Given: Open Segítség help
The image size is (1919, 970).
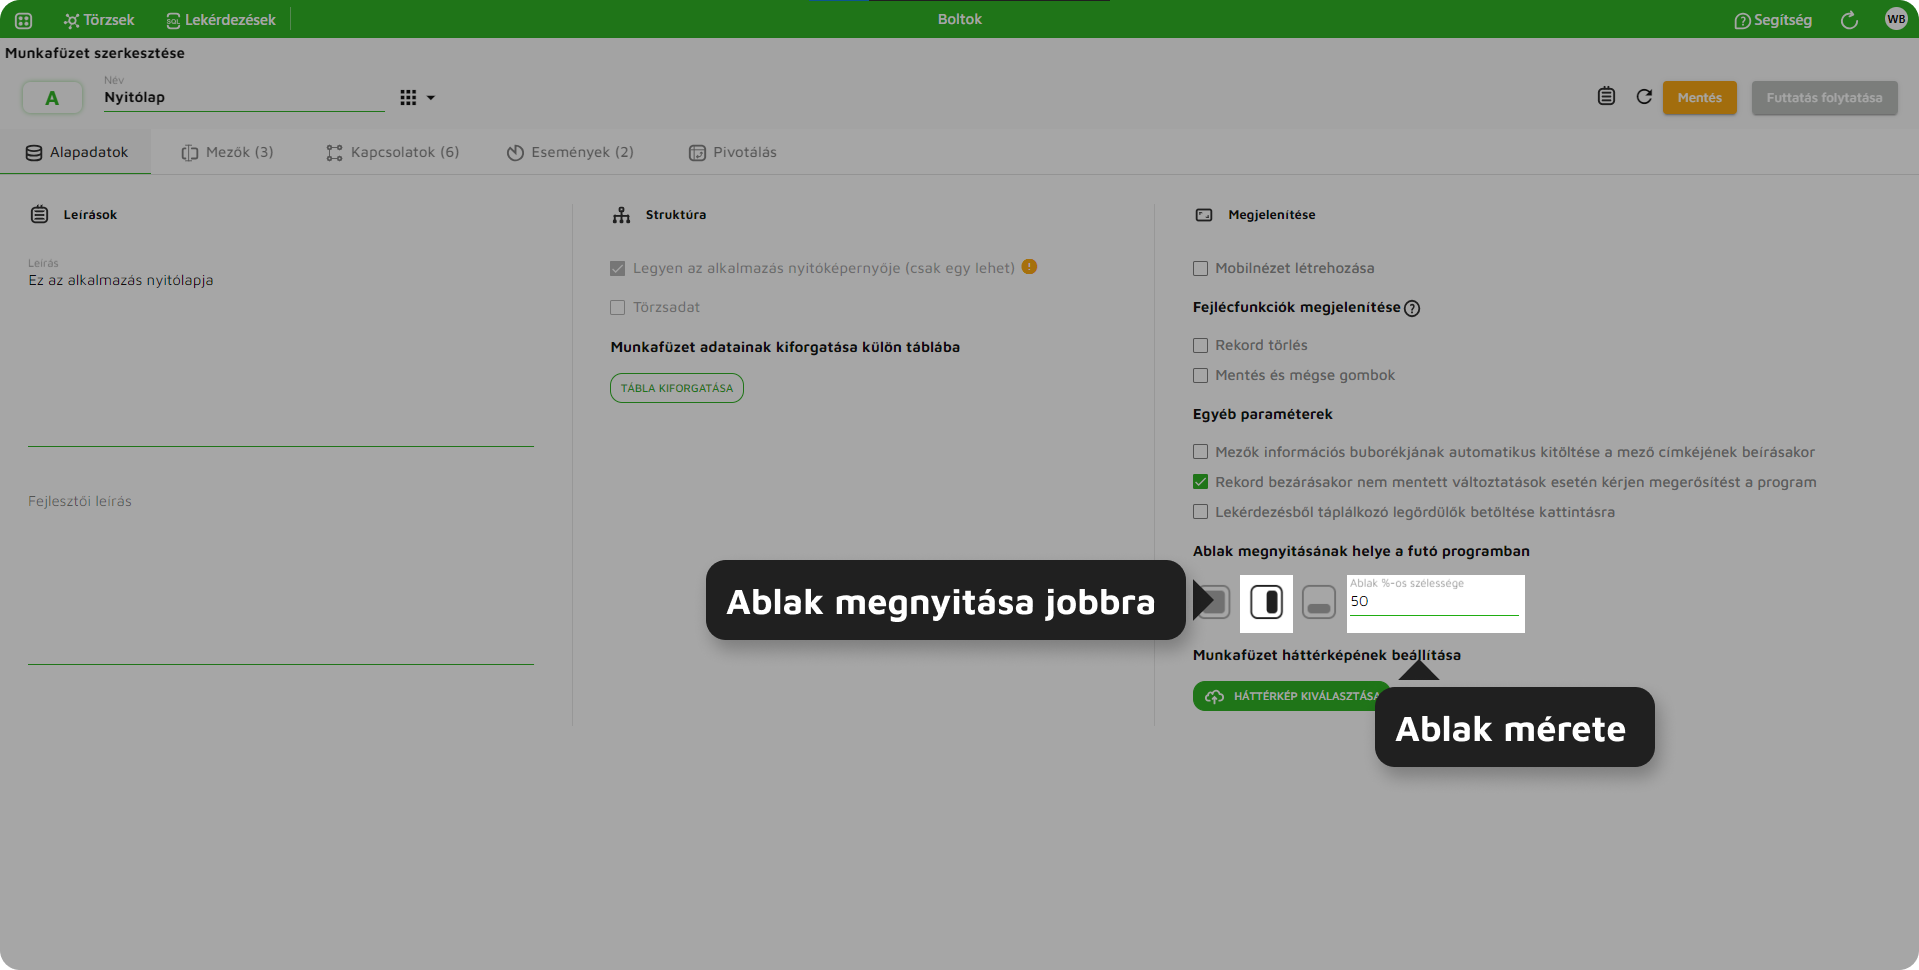Looking at the screenshot, I should coord(1772,20).
